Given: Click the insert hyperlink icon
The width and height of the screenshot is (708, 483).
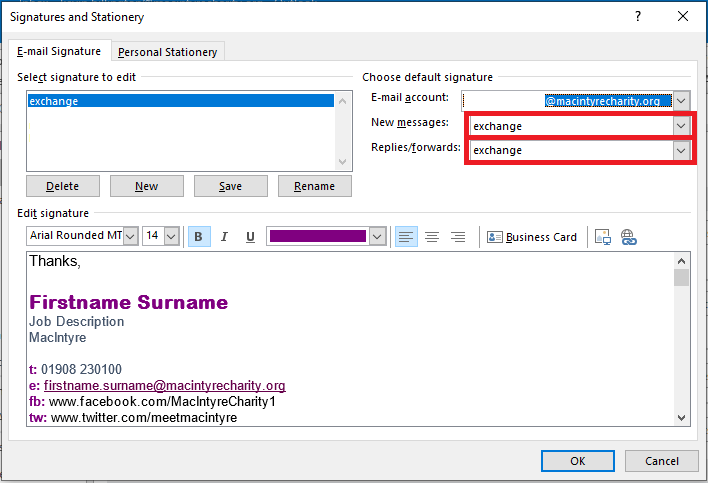Looking at the screenshot, I should point(629,237).
